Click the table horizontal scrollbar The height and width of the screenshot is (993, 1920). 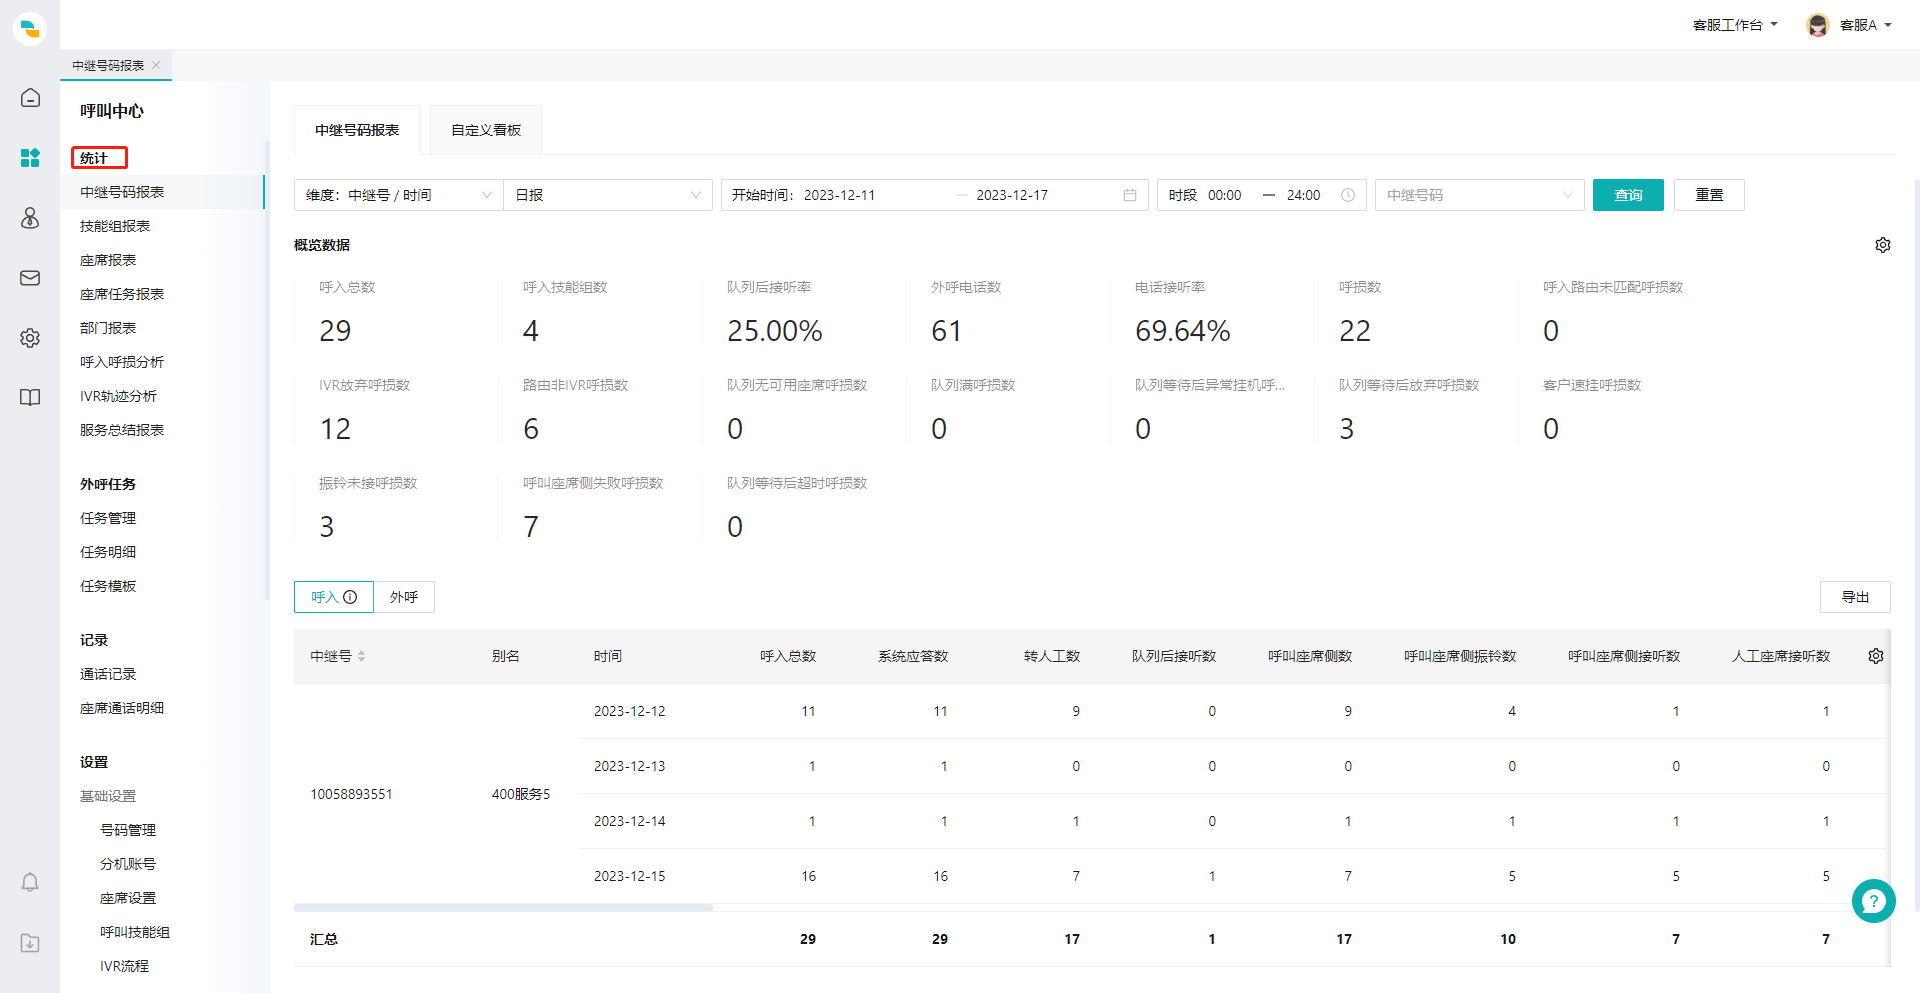click(503, 908)
